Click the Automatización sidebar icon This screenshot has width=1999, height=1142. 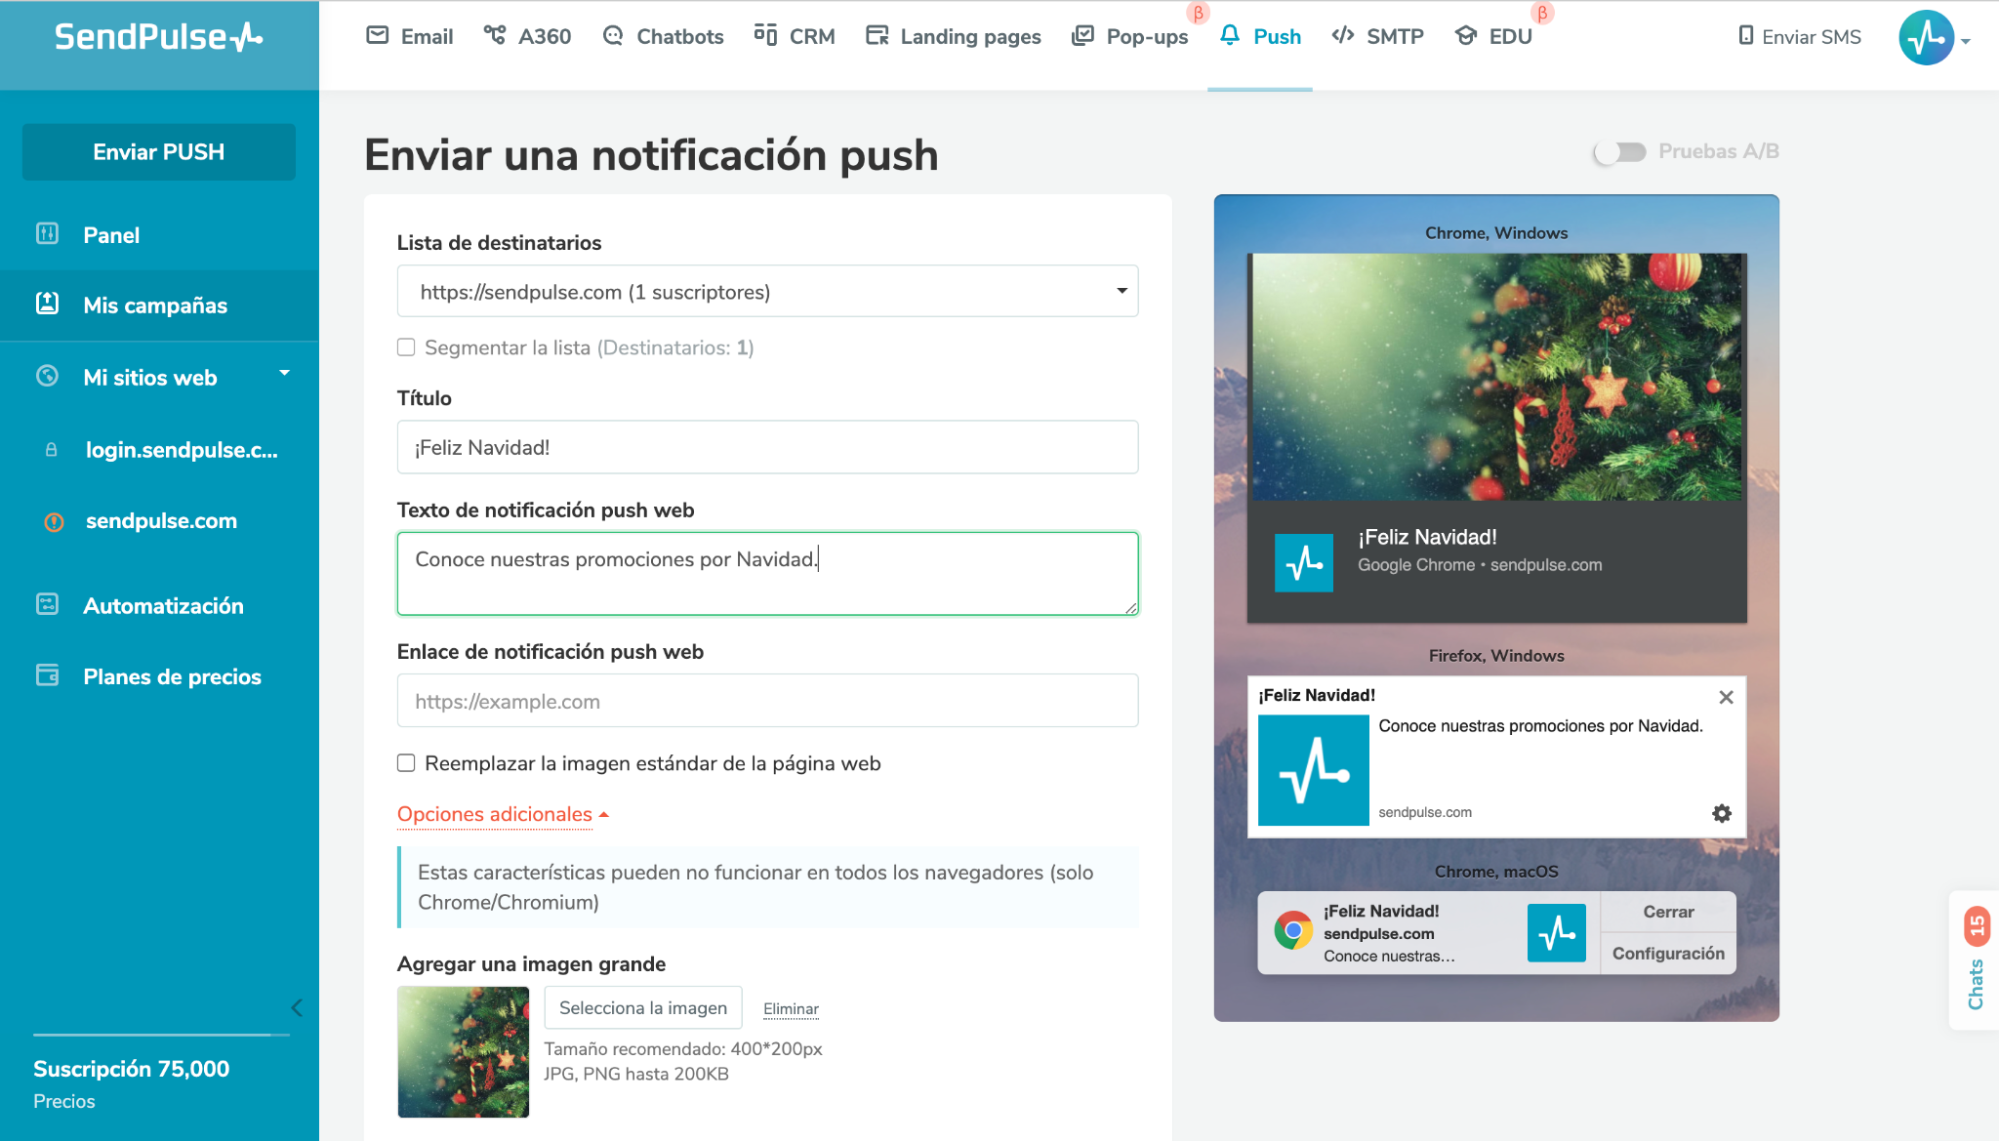46,605
